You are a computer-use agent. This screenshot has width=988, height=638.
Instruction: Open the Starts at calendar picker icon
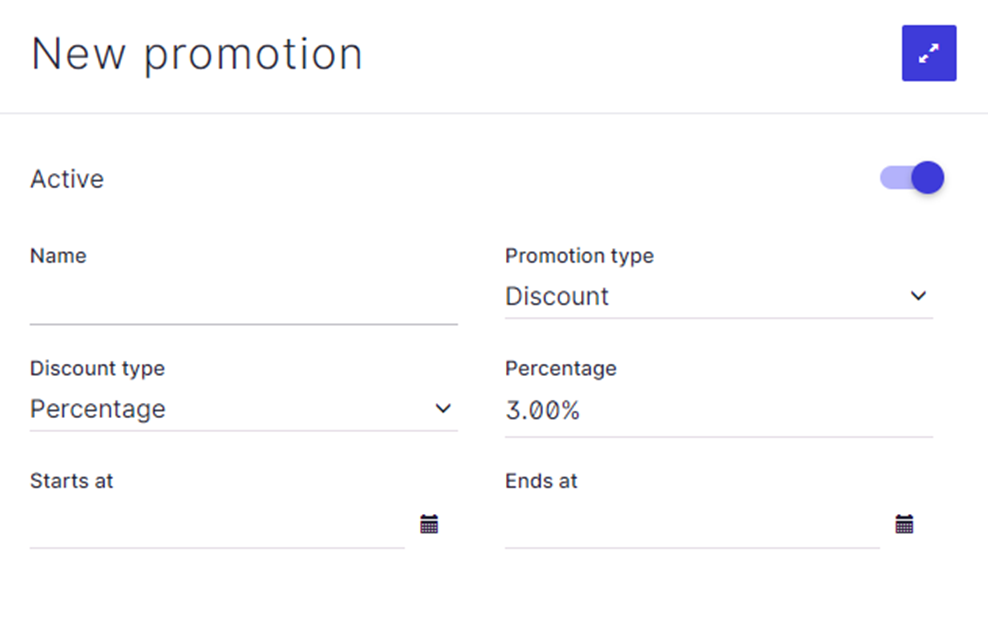click(x=429, y=524)
